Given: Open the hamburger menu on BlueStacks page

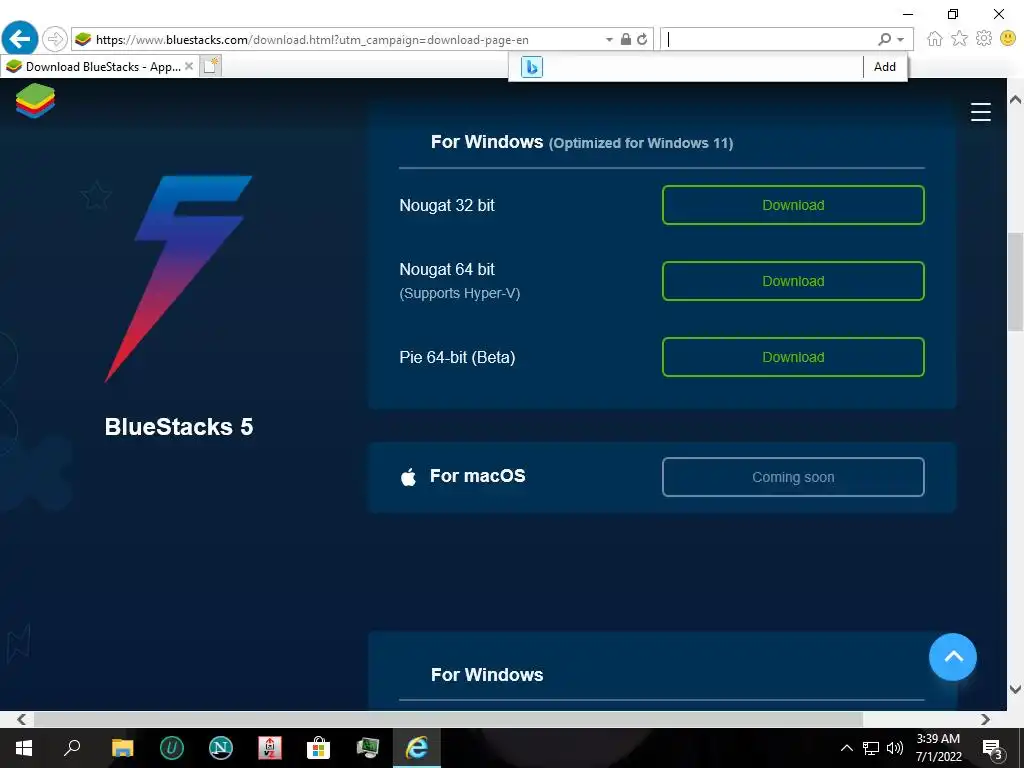Looking at the screenshot, I should 980,112.
